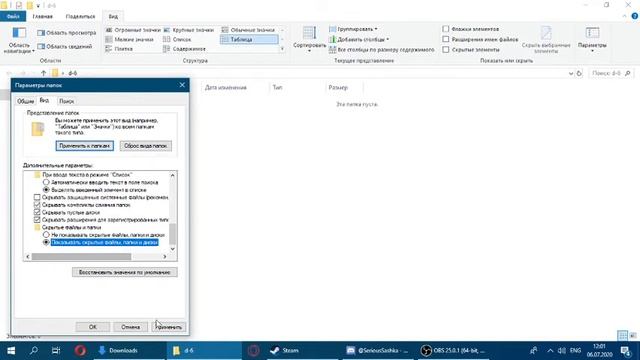640x360 pixels.
Task: Check 'Скрывать защищенные системные файлы' box
Action: click(x=37, y=197)
